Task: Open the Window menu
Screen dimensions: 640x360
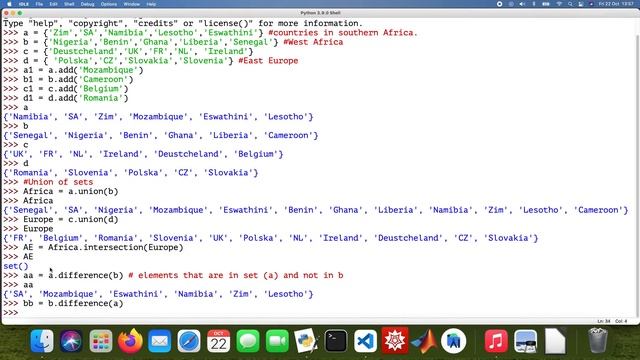Action: (131, 4)
